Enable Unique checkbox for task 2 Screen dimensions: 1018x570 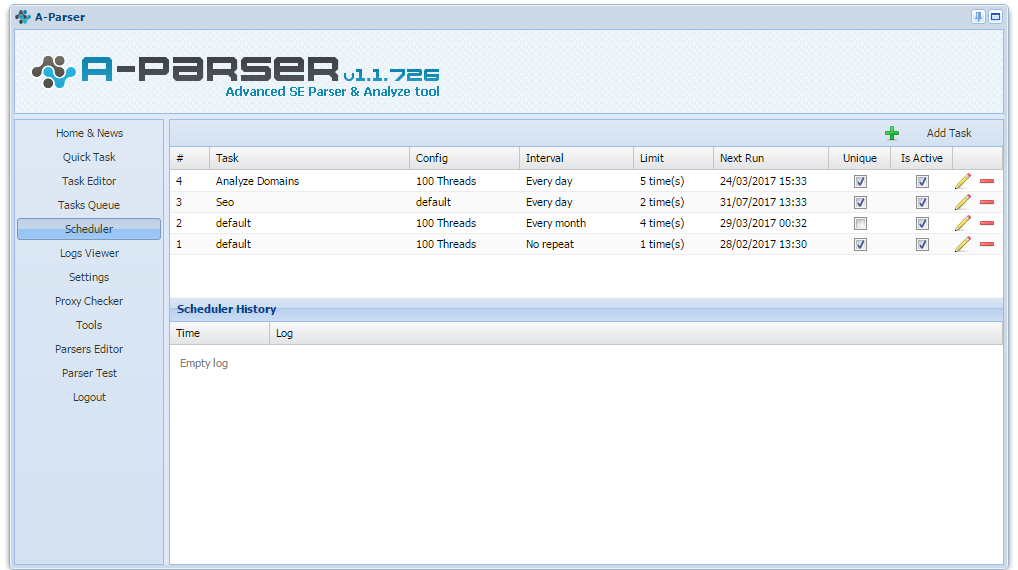click(x=860, y=224)
